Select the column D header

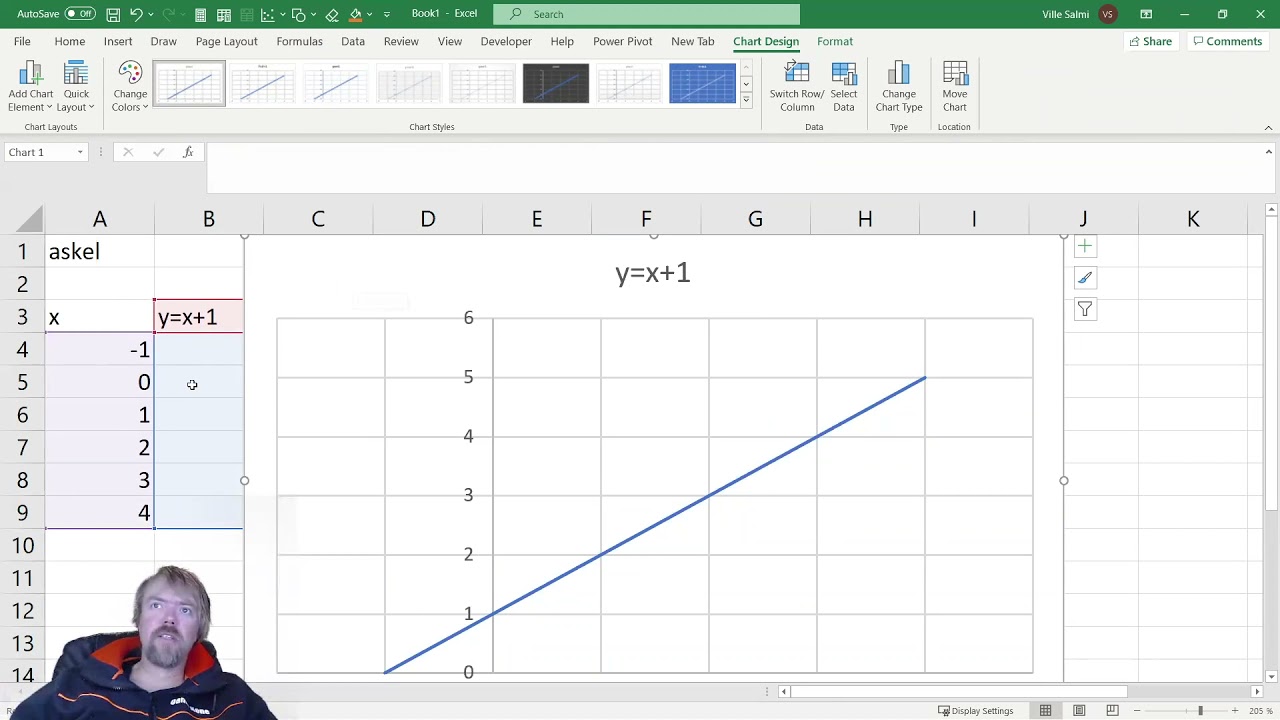click(427, 219)
